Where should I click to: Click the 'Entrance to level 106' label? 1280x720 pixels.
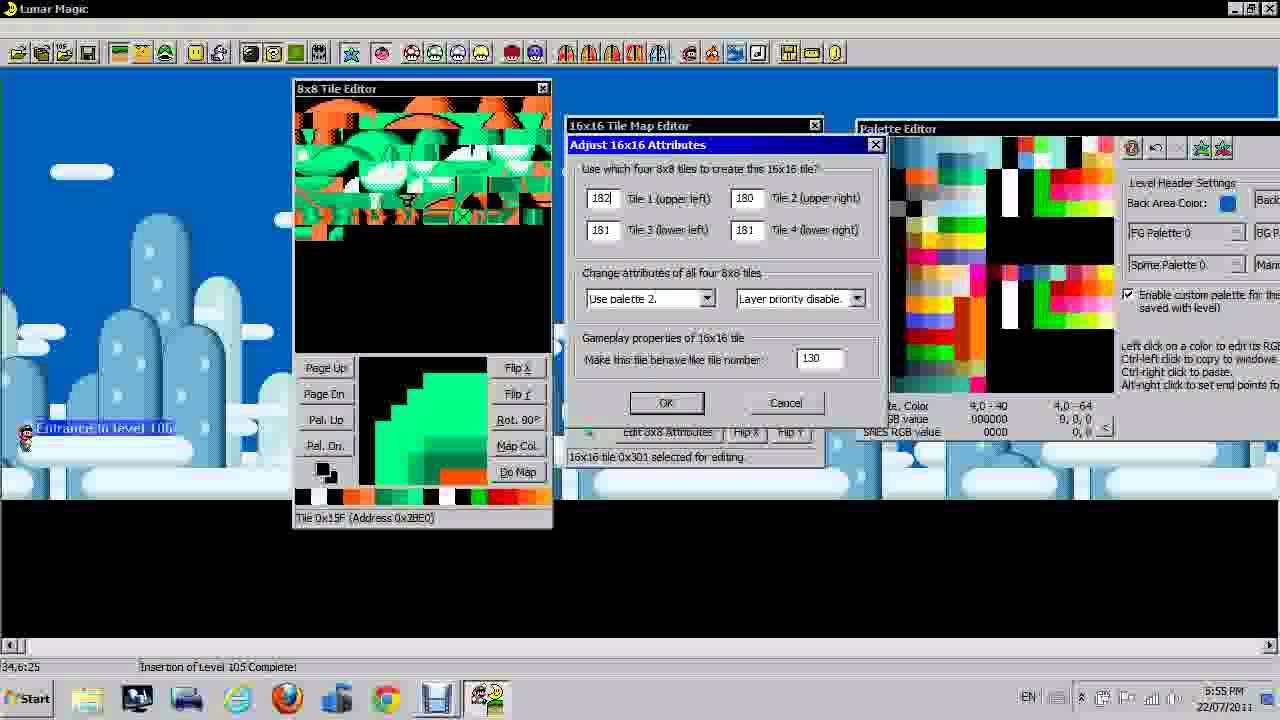click(105, 428)
